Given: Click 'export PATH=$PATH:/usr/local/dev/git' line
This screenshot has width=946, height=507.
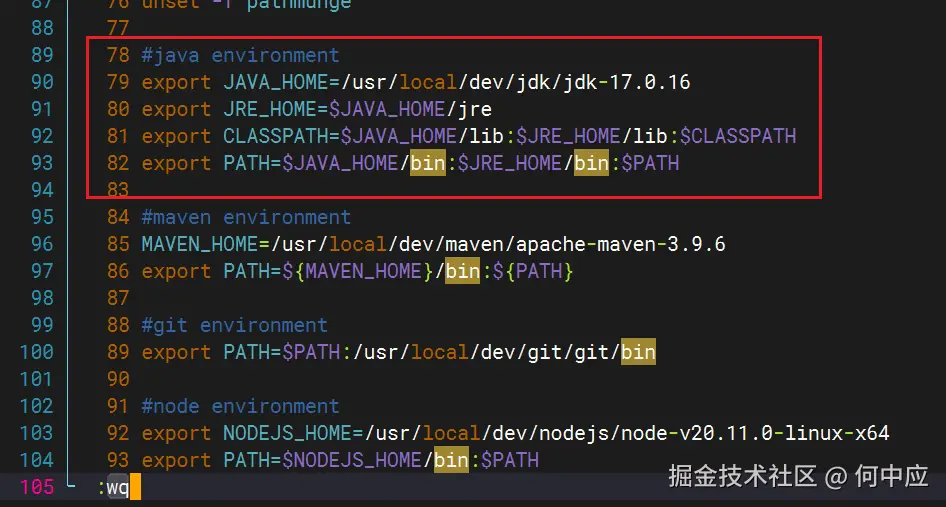Looking at the screenshot, I should [x=398, y=352].
